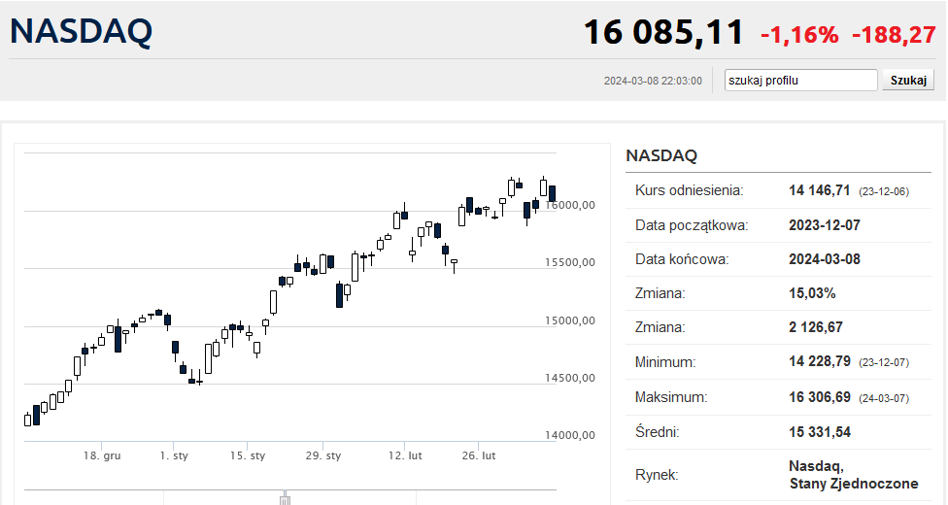Click the 16000,00 axis label

point(570,206)
